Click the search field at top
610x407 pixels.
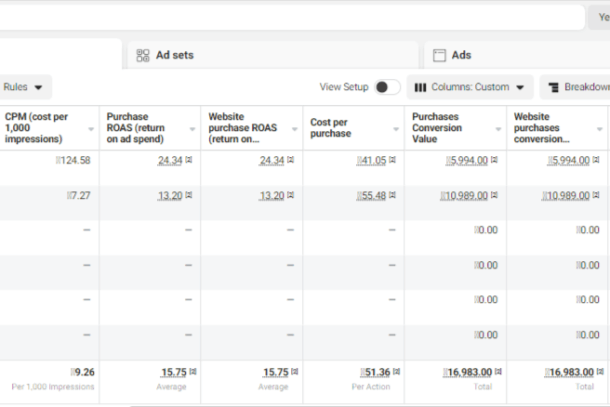(x=300, y=17)
